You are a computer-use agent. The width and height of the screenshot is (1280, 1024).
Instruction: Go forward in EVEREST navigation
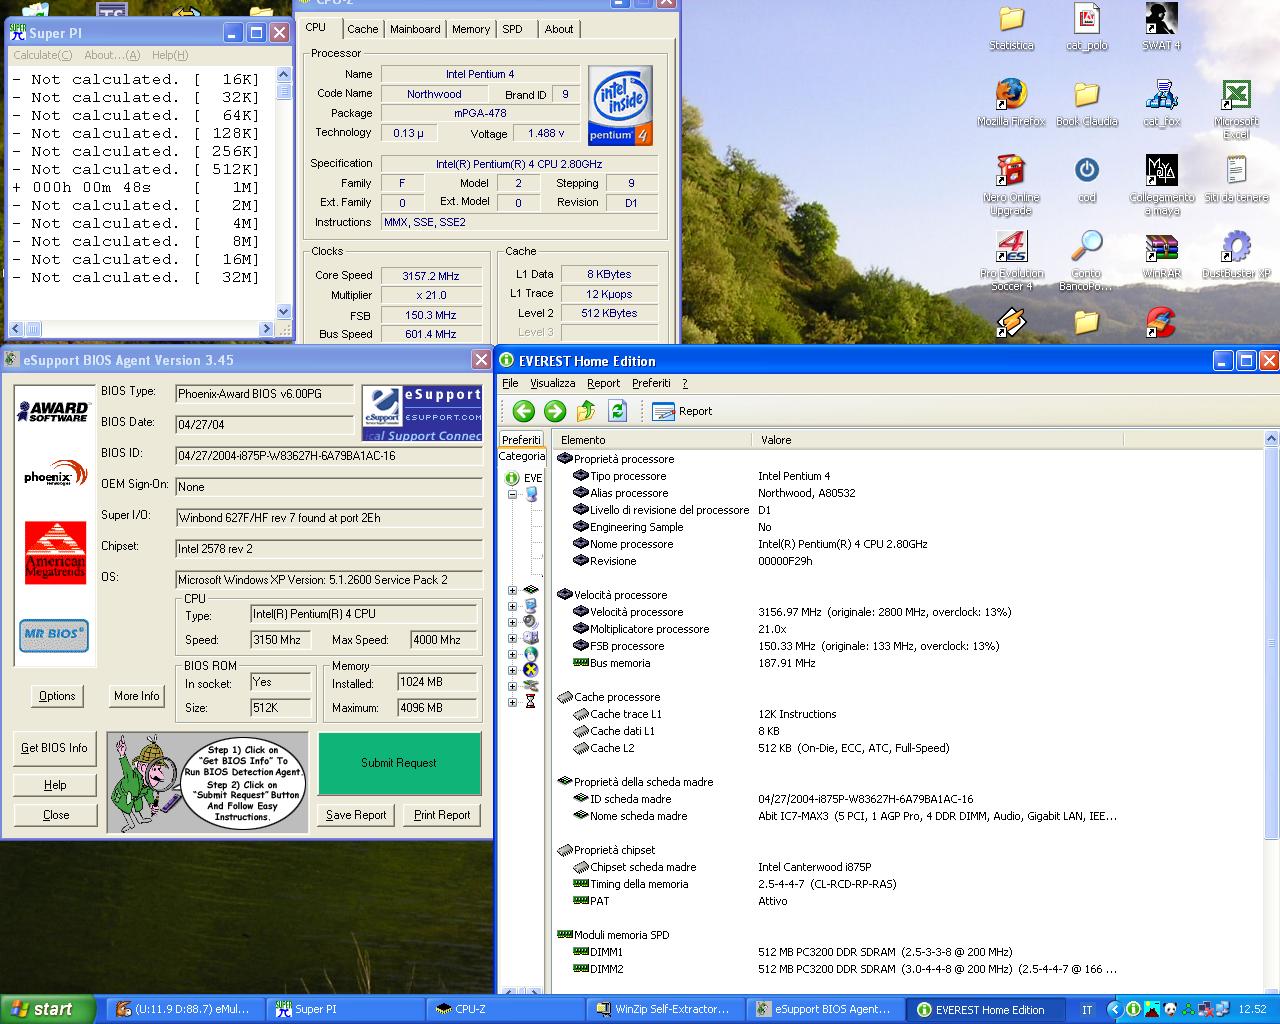point(555,411)
